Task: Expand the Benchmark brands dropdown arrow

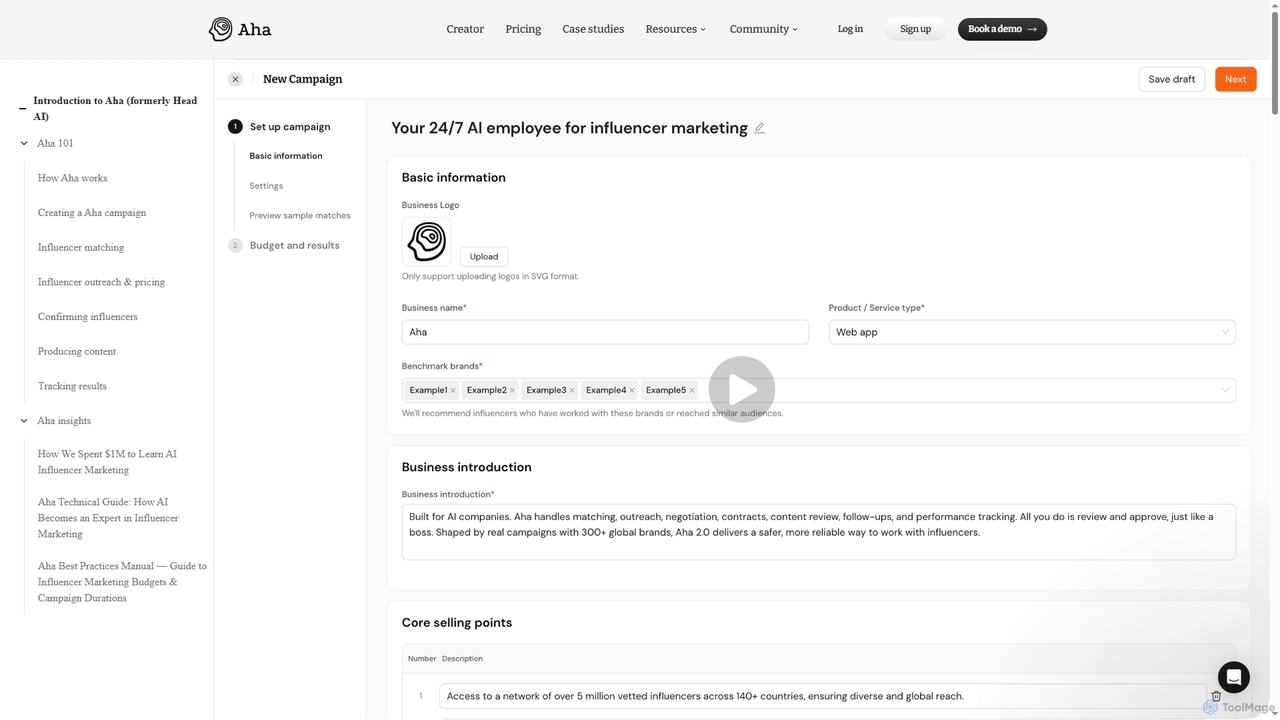Action: pyautogui.click(x=1225, y=390)
